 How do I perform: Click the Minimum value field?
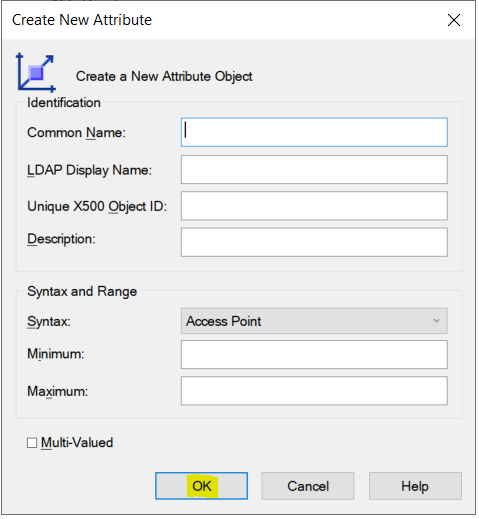[314, 355]
